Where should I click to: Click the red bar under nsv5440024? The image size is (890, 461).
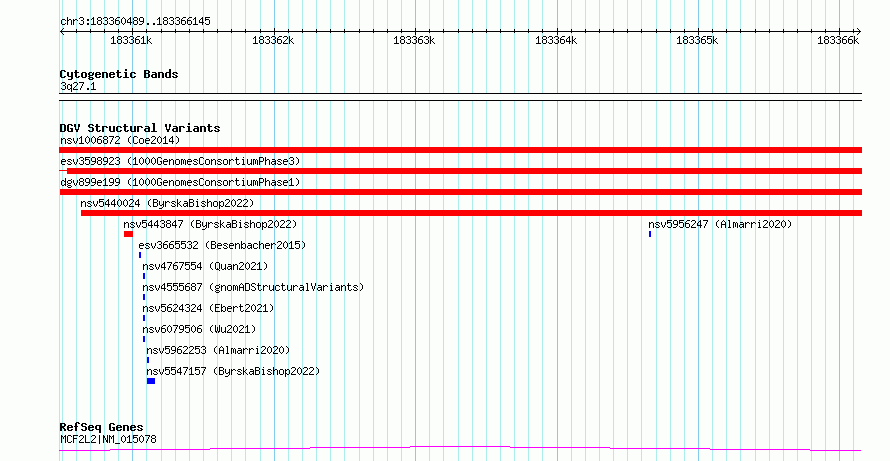coord(471,213)
